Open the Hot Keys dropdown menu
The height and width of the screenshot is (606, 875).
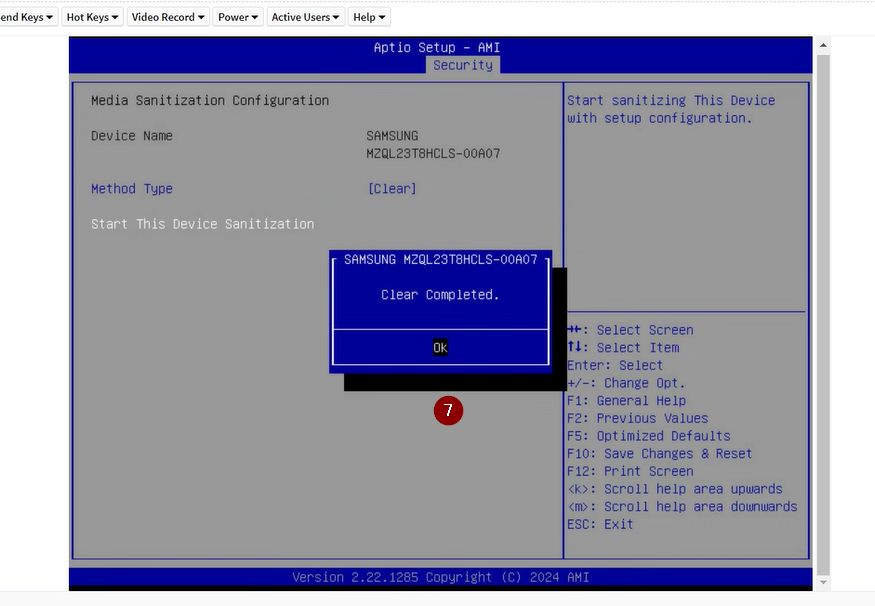[92, 17]
